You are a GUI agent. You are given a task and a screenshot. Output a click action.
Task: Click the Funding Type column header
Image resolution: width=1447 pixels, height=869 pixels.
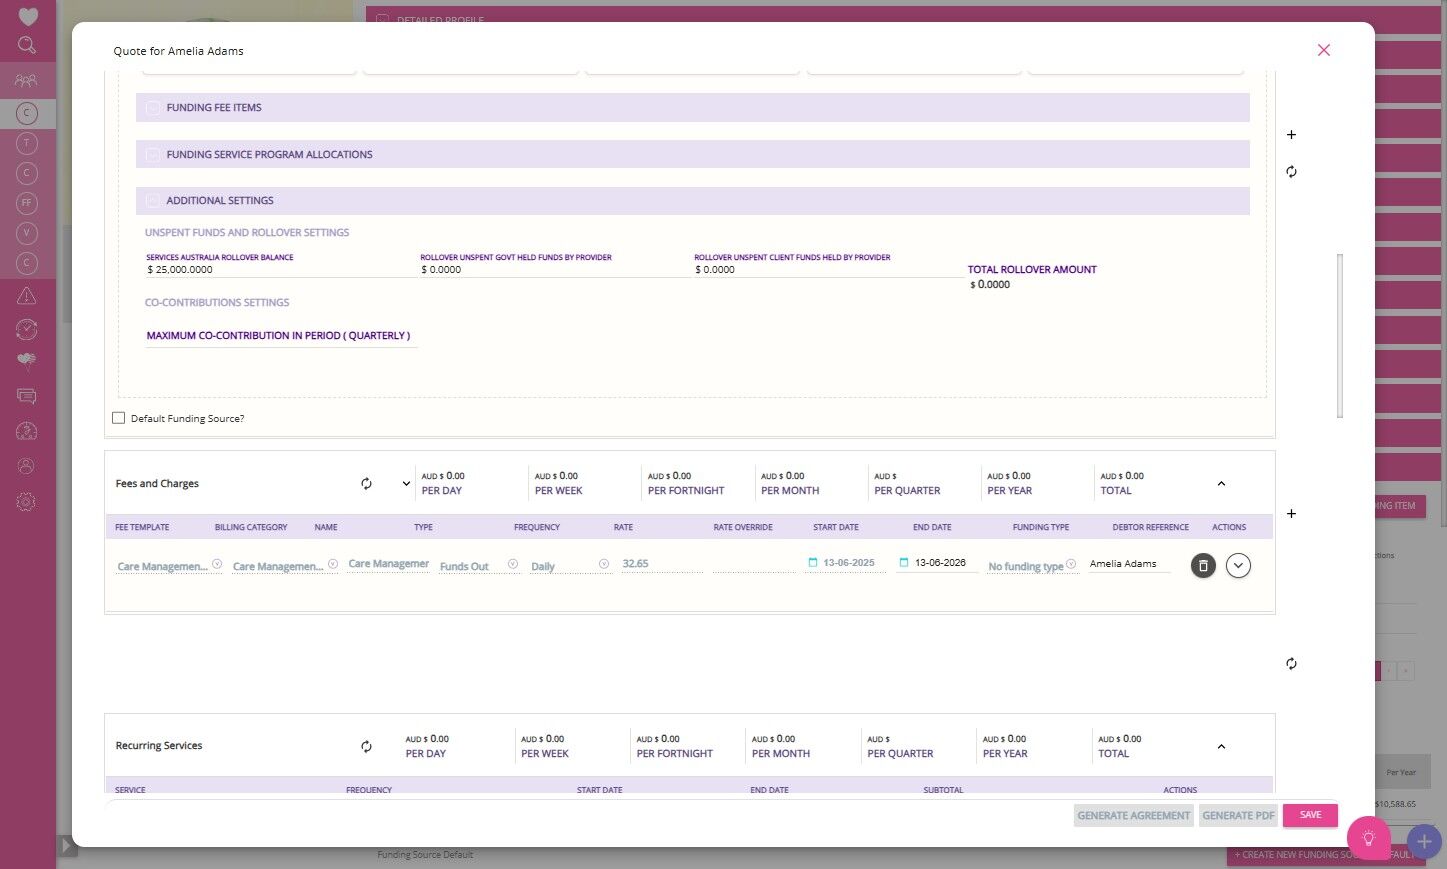pyautogui.click(x=1041, y=527)
